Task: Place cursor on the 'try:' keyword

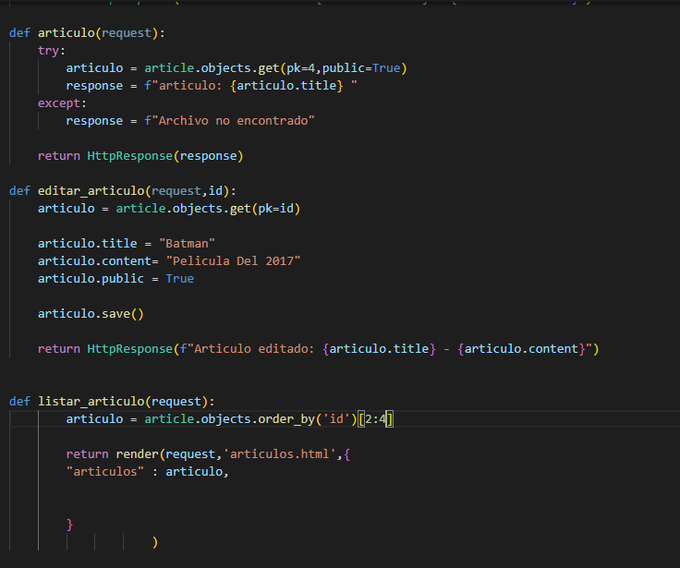Action: 51,51
